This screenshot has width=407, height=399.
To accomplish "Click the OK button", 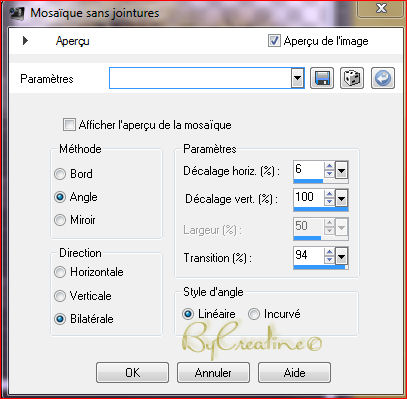I will click(x=133, y=372).
